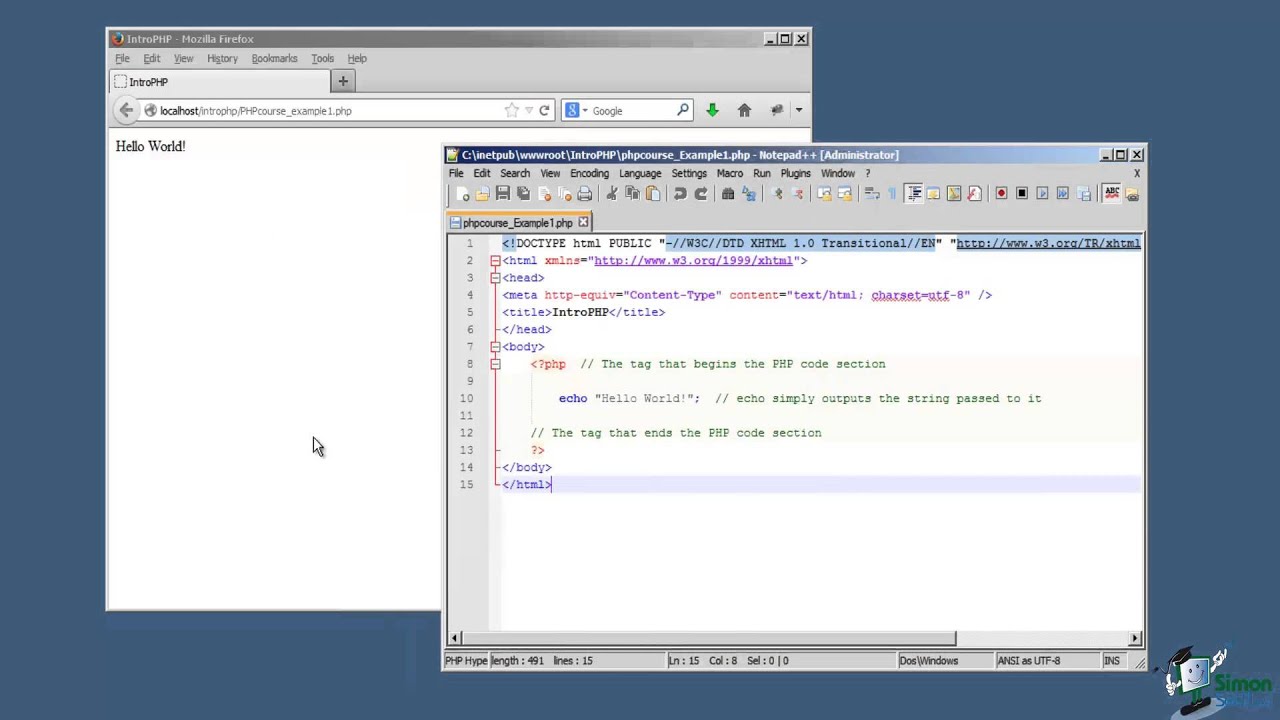This screenshot has height=720, width=1280.
Task: Click the Stop Recording square icon
Action: 1022,193
